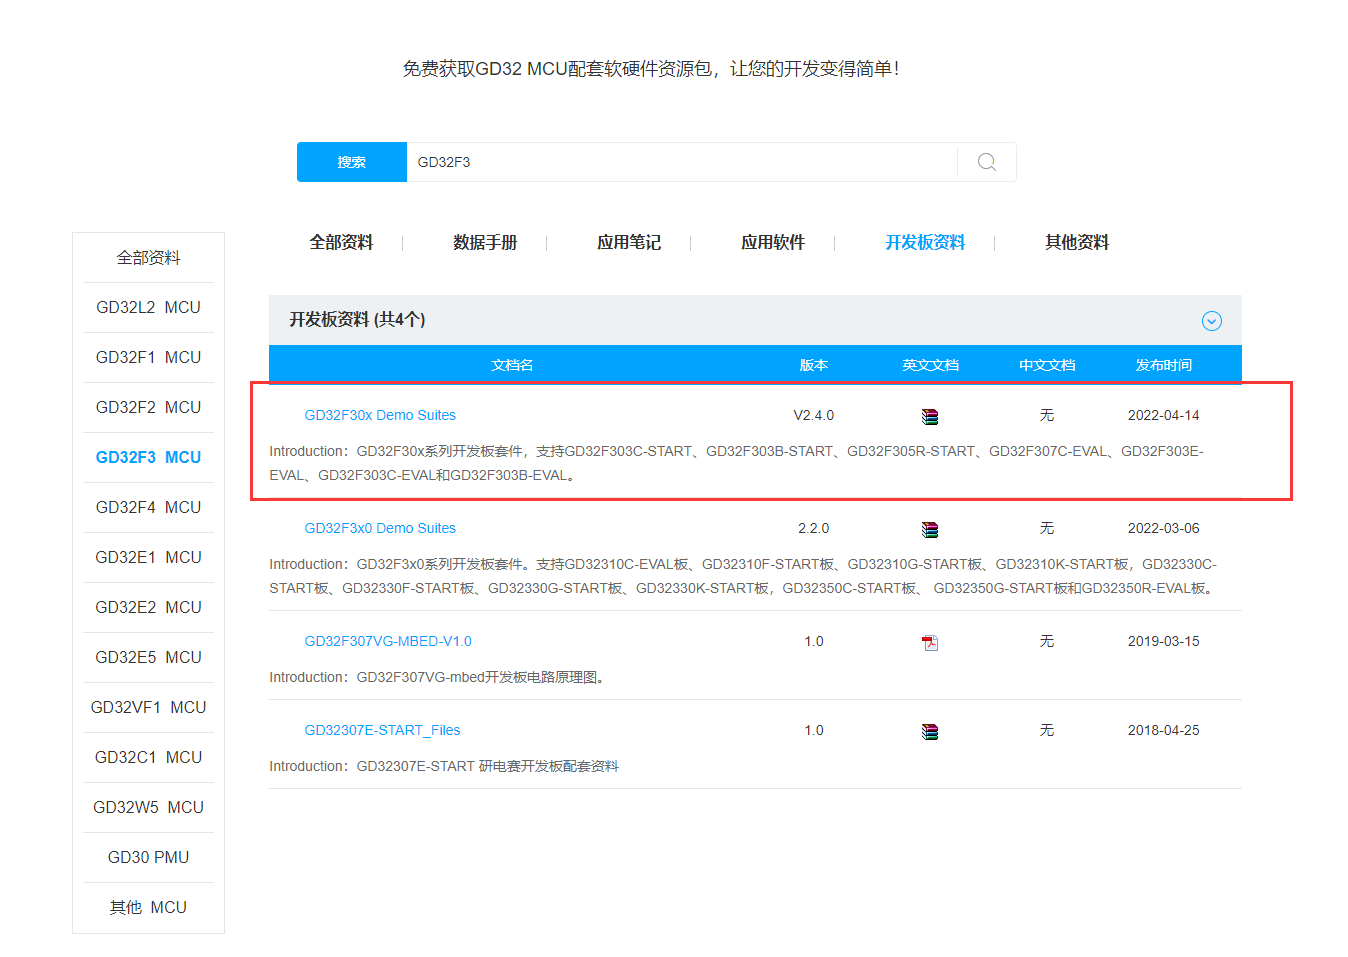
Task: Click version V2.4.0 cell
Action: click(x=814, y=415)
